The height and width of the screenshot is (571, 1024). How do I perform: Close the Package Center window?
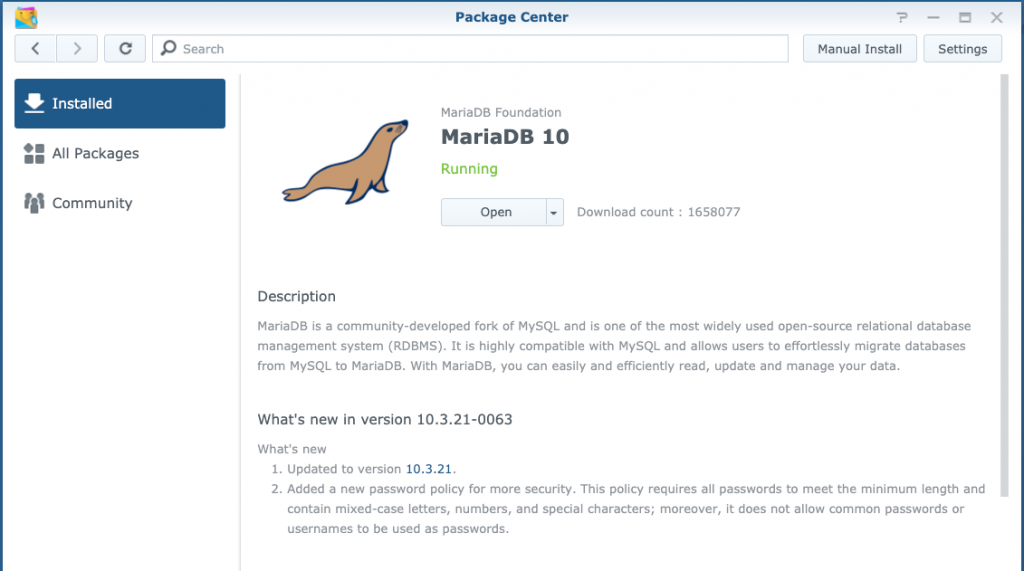[996, 18]
